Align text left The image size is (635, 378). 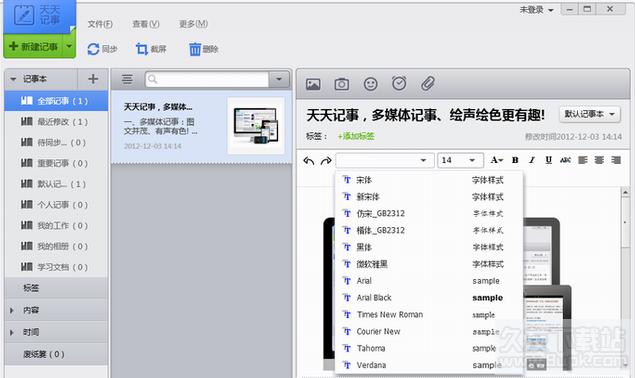coord(583,160)
